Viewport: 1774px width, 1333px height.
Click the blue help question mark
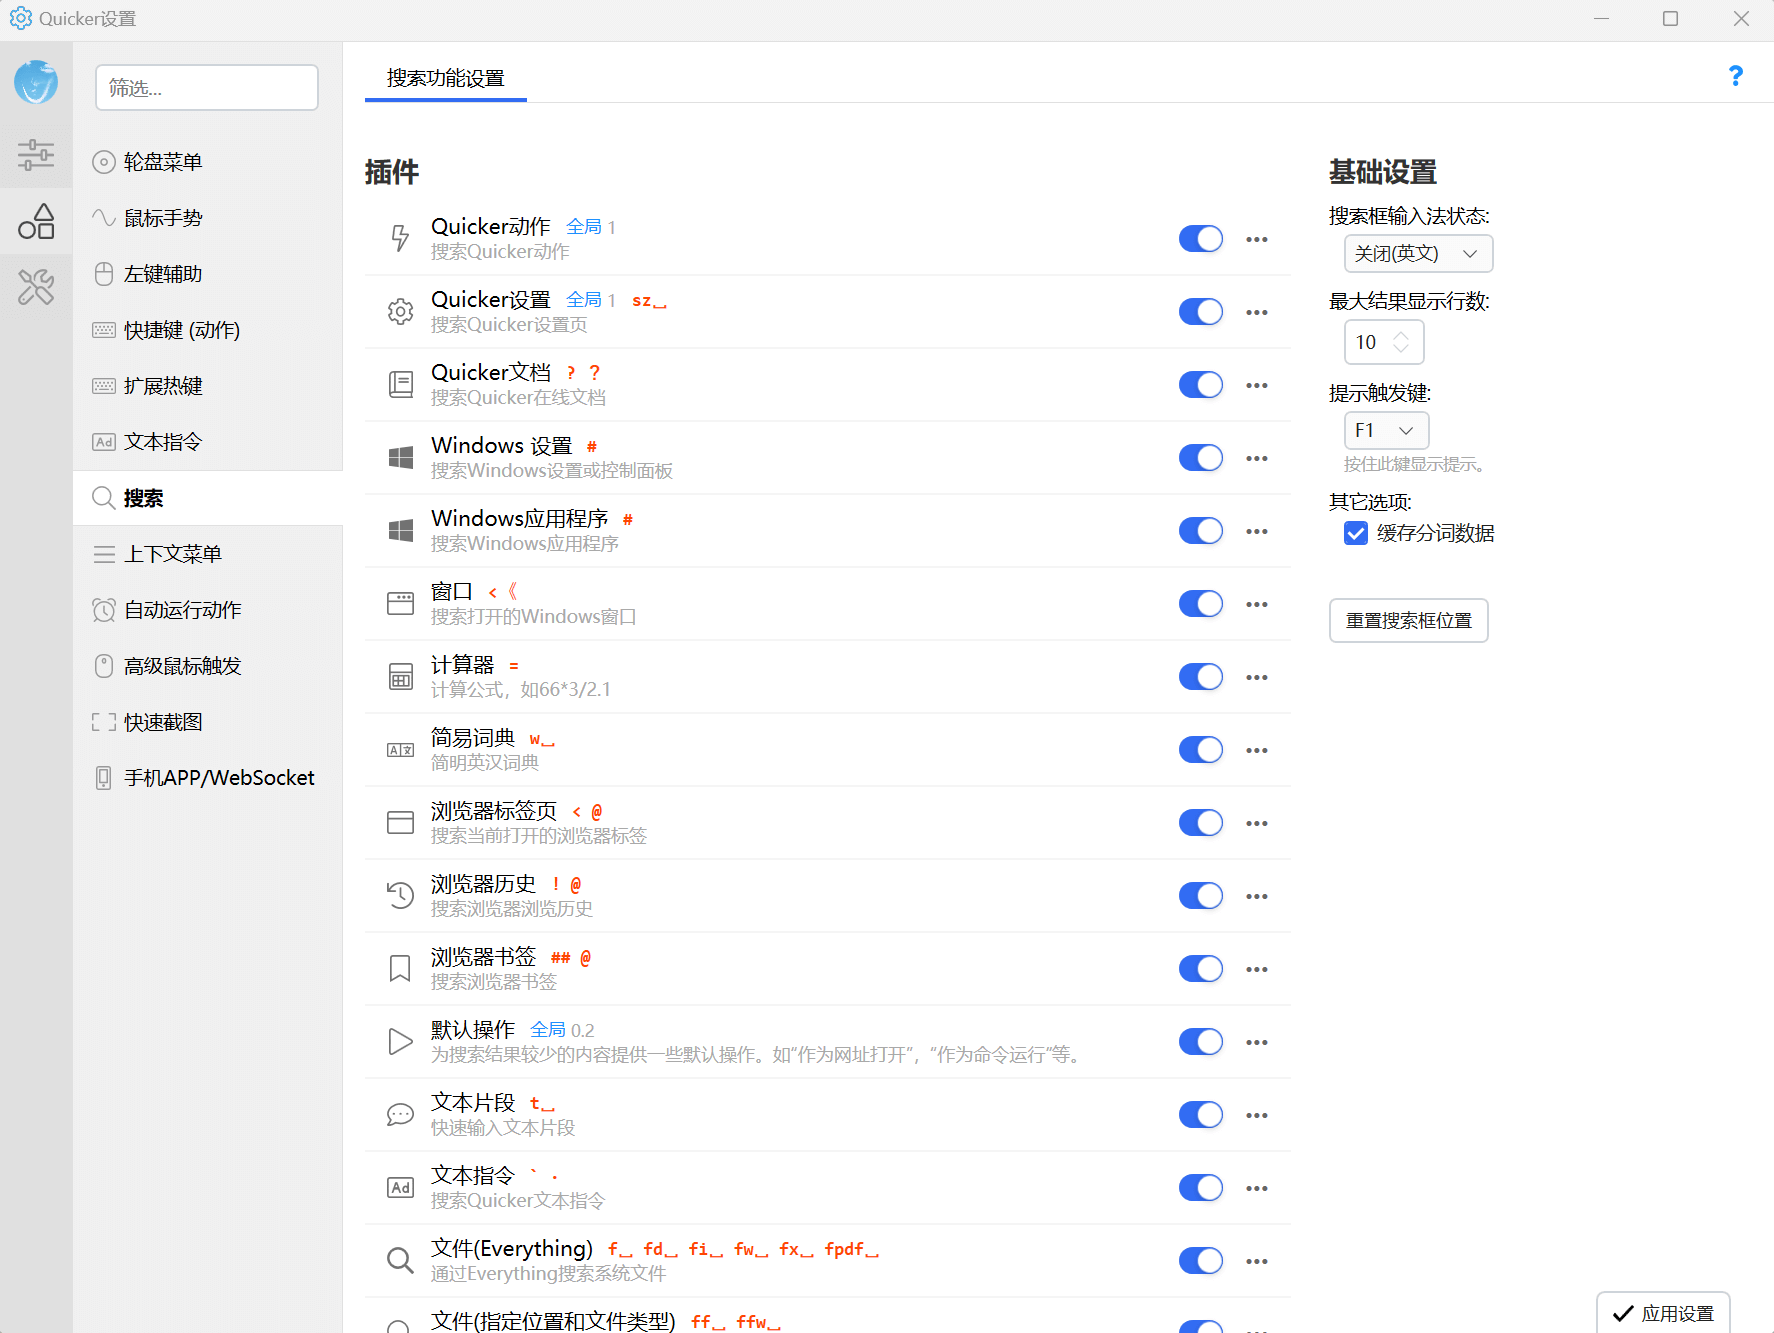[x=1736, y=76]
